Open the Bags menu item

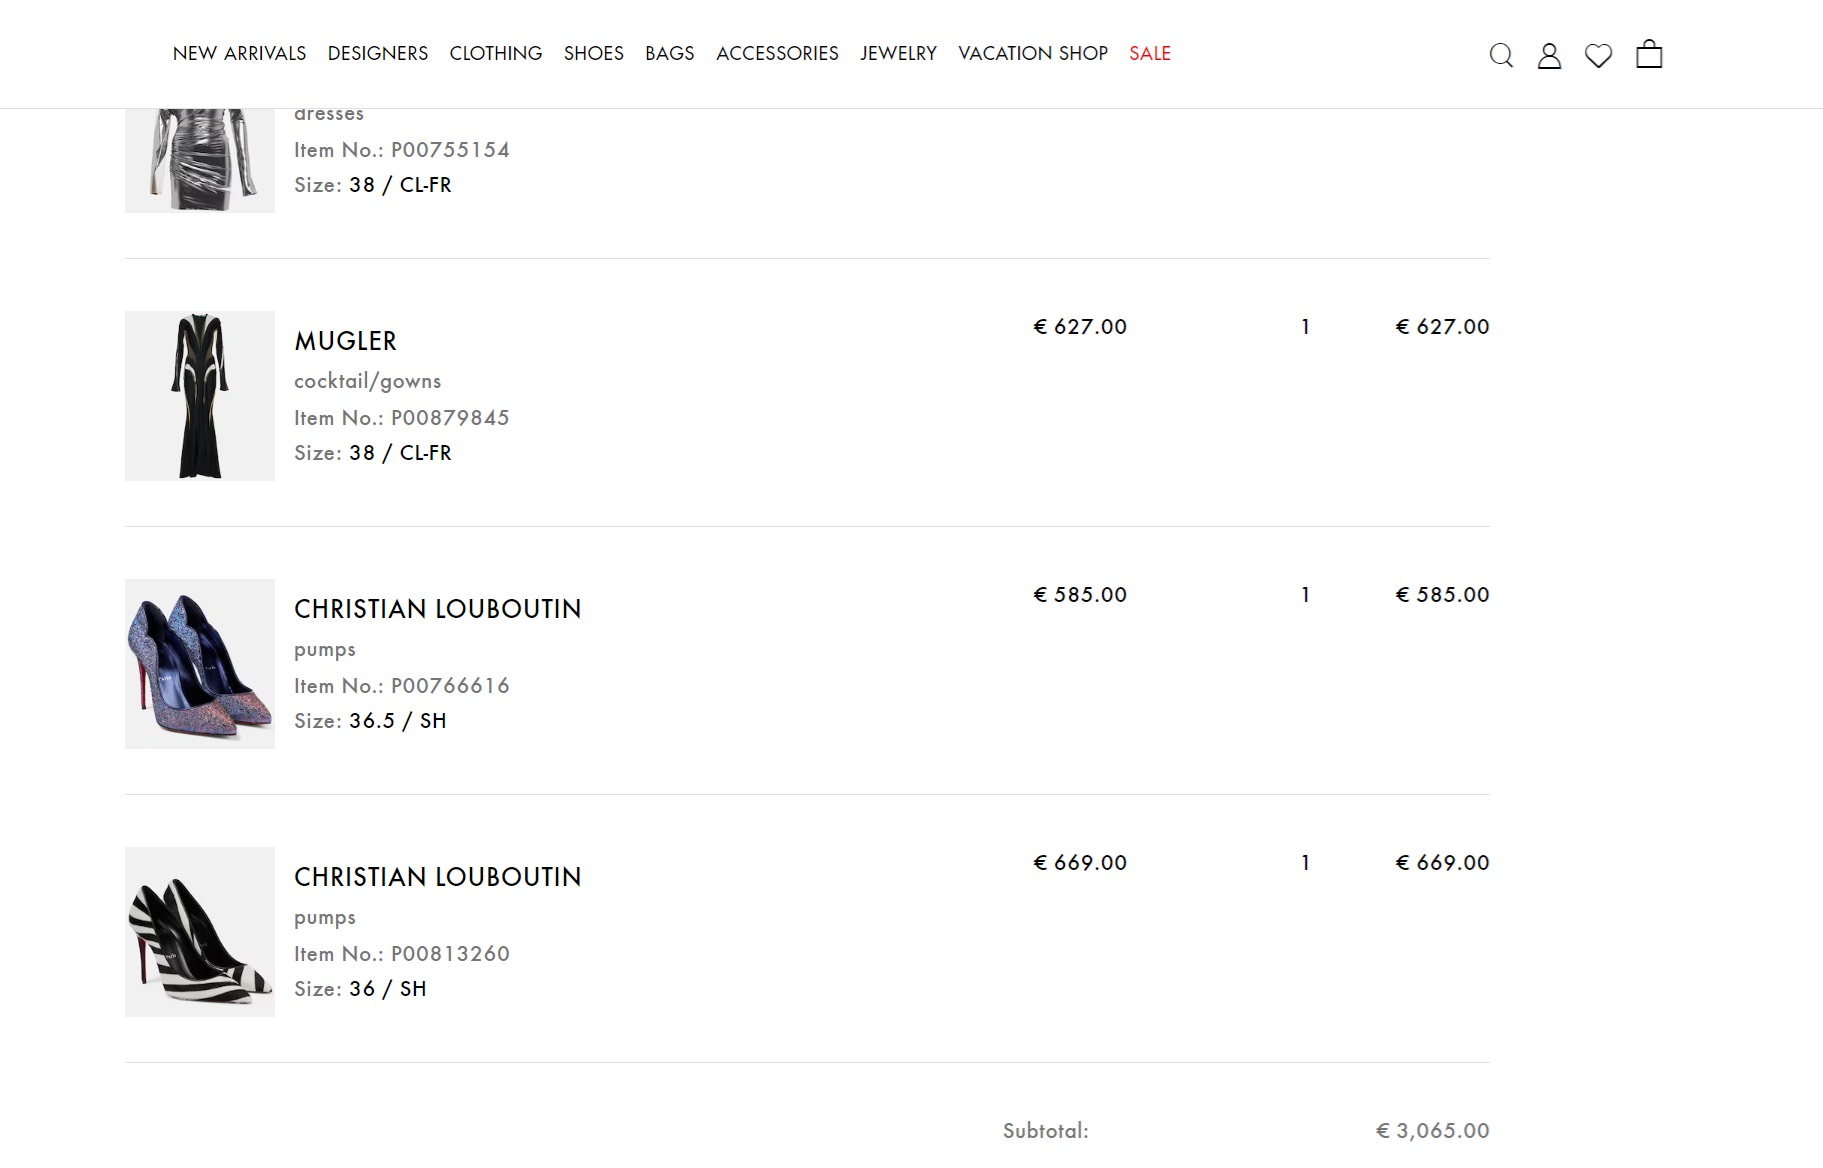670,53
